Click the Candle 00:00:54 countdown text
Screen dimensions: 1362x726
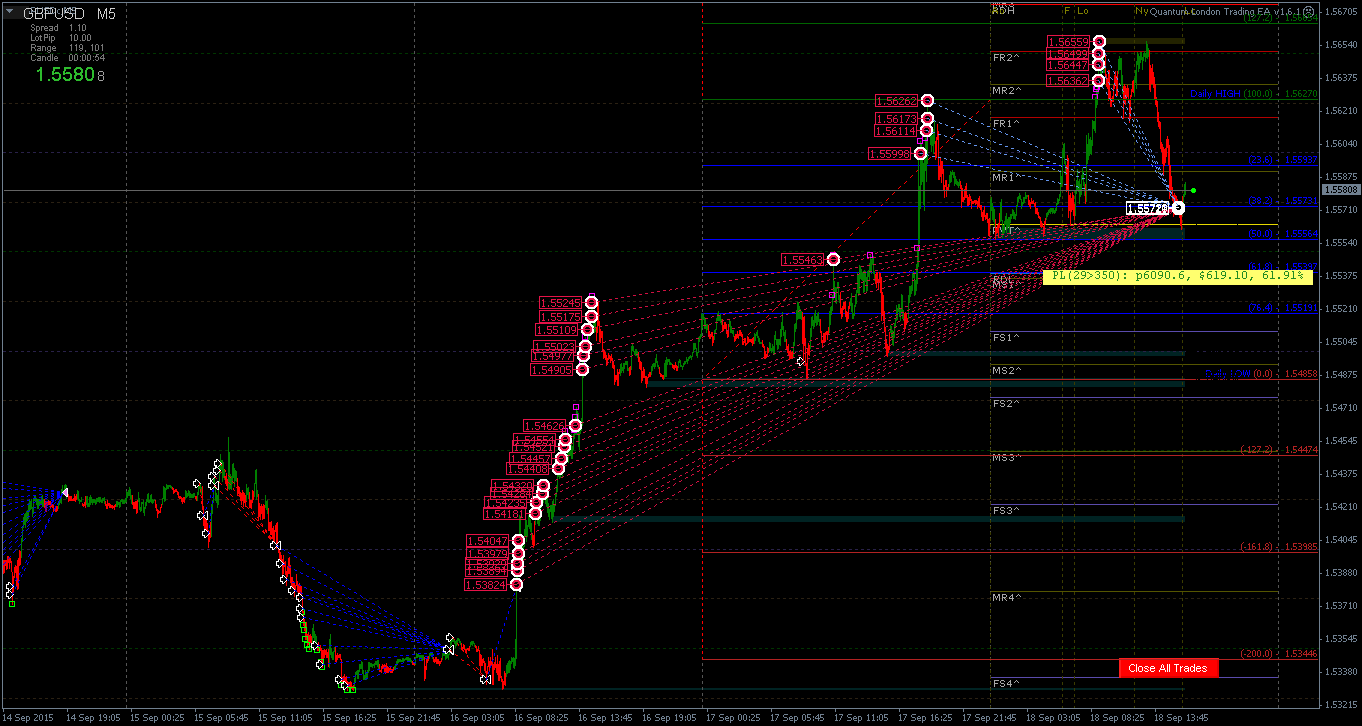[x=67, y=57]
